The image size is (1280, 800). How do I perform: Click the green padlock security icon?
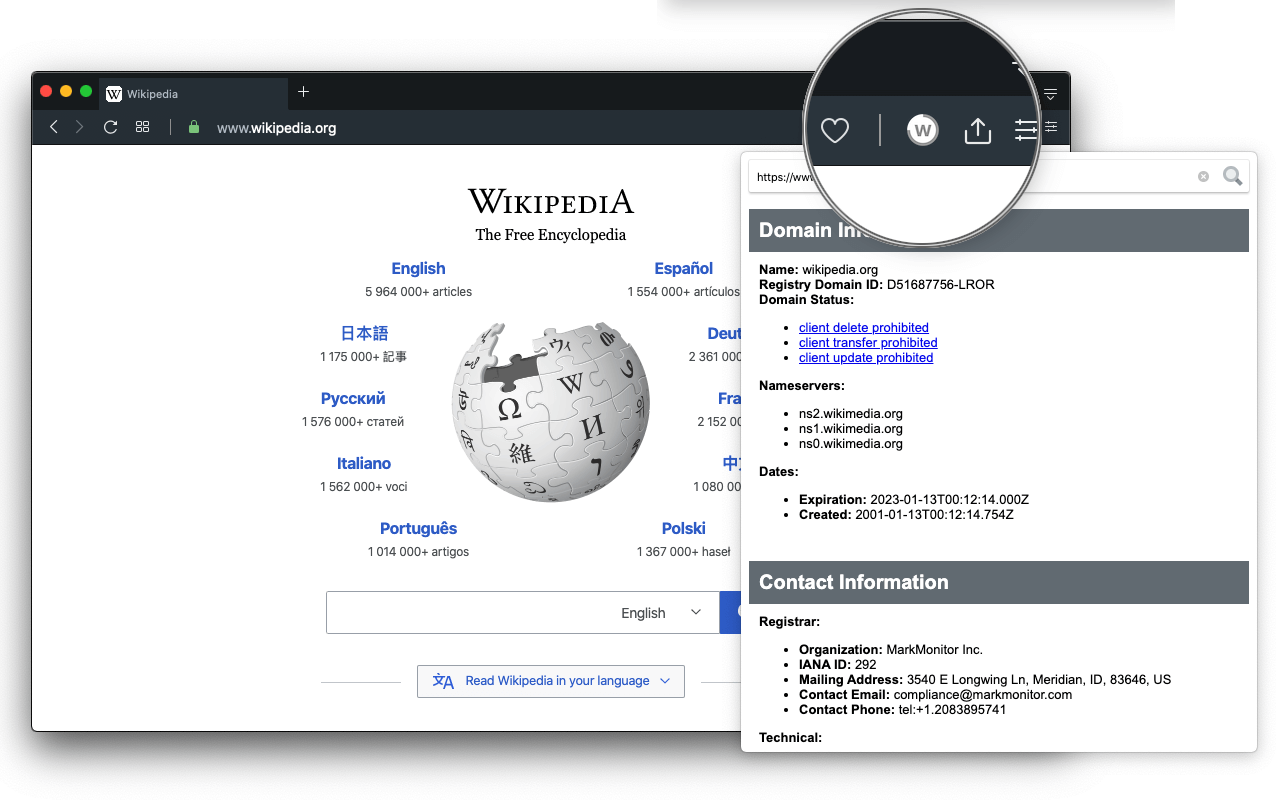coord(194,127)
